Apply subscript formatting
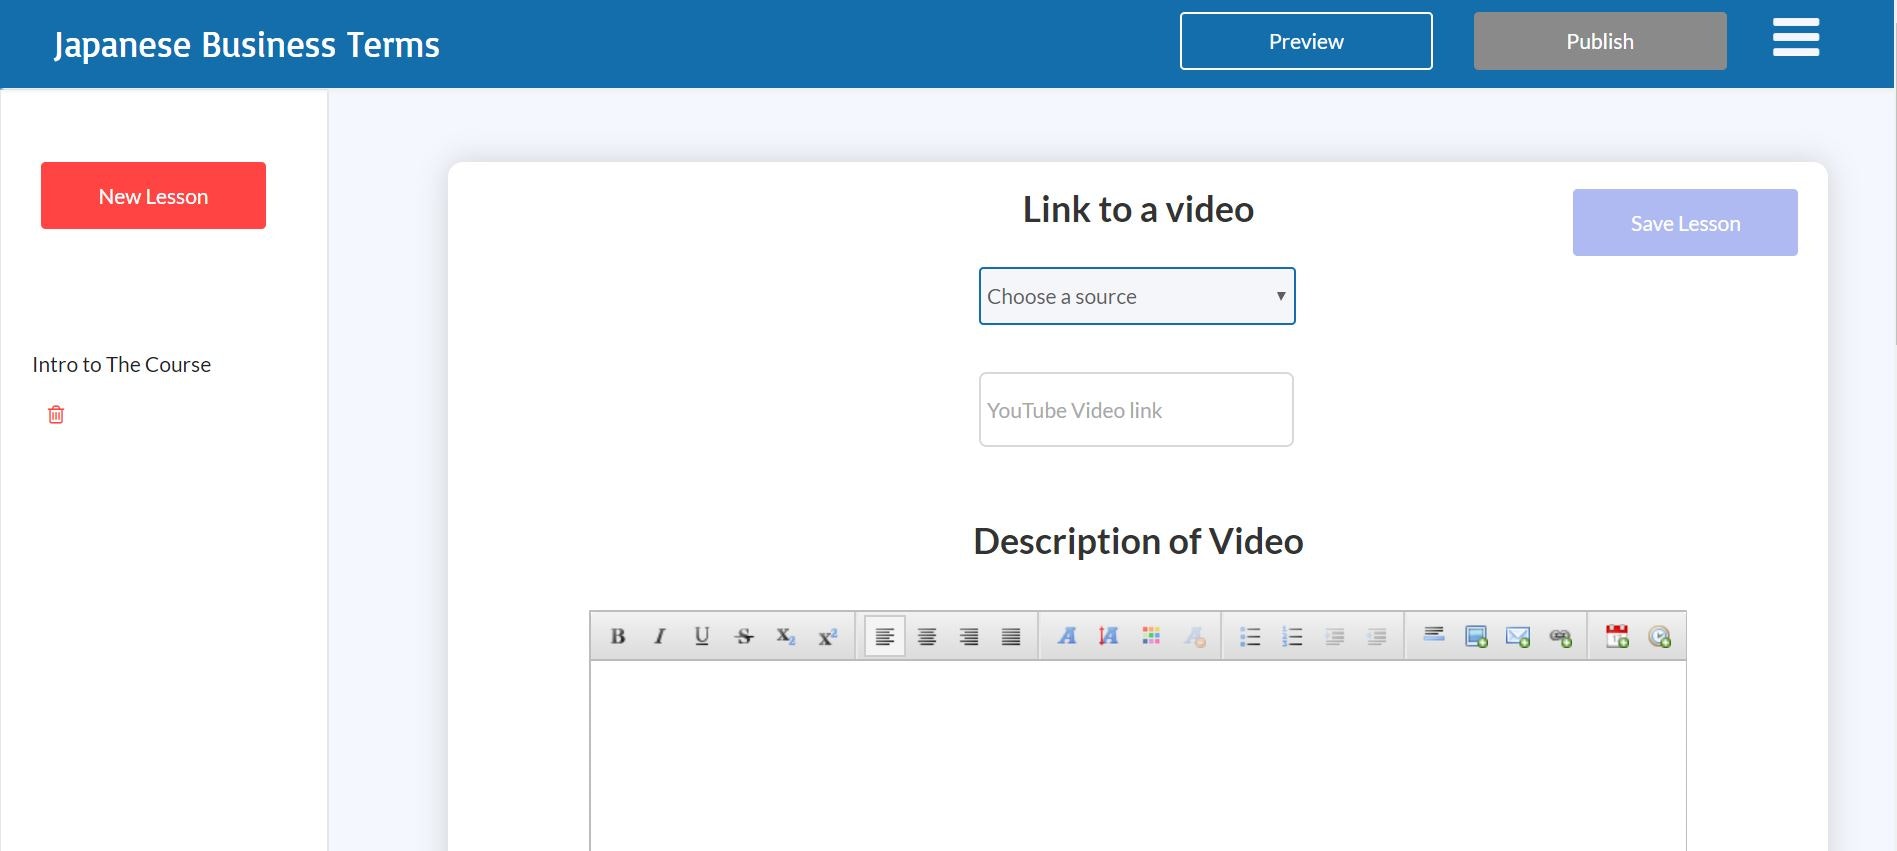 click(786, 636)
